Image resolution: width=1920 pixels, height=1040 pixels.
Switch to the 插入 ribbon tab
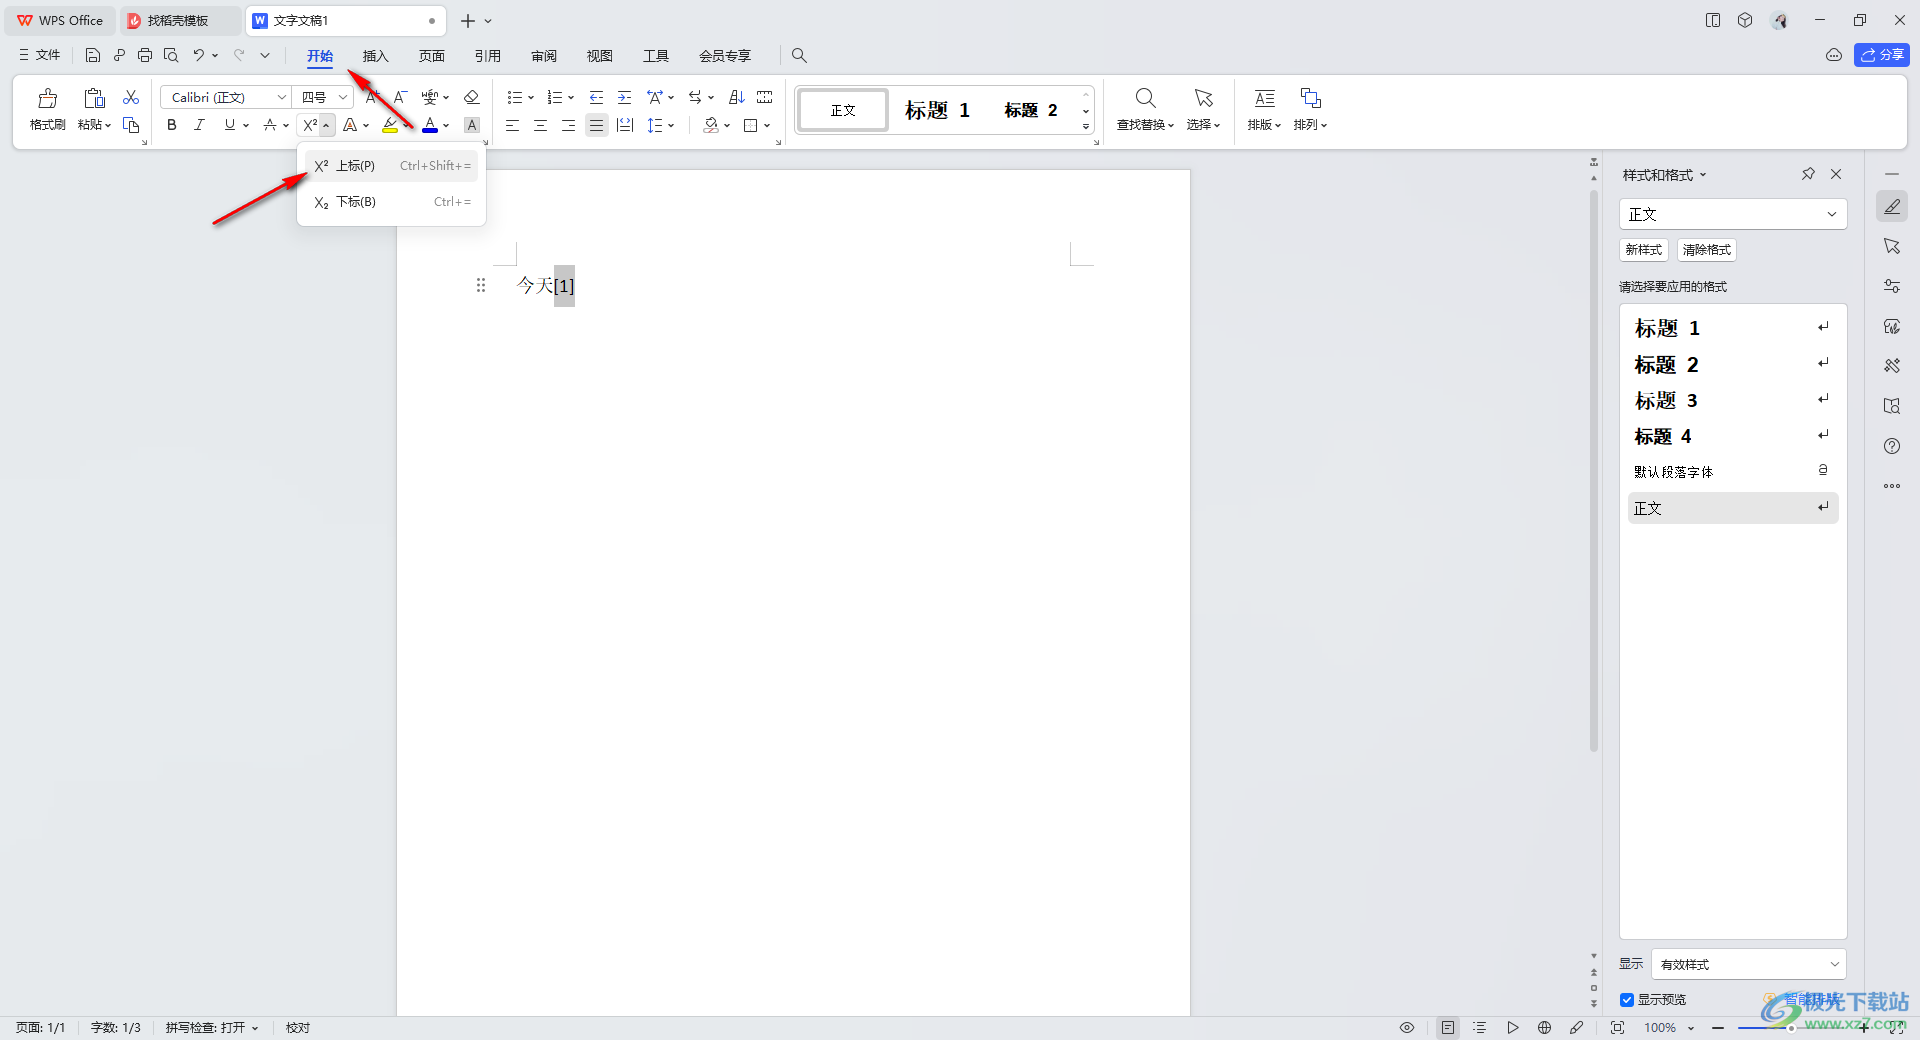click(x=375, y=56)
